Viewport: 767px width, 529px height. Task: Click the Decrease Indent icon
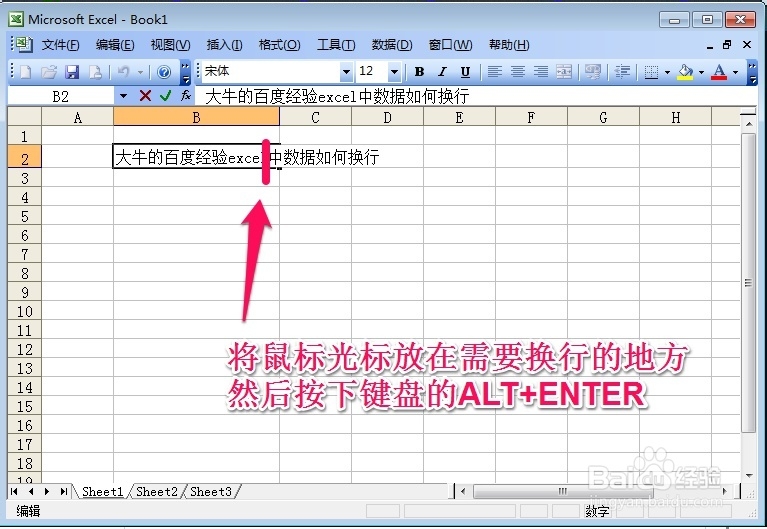[622, 72]
